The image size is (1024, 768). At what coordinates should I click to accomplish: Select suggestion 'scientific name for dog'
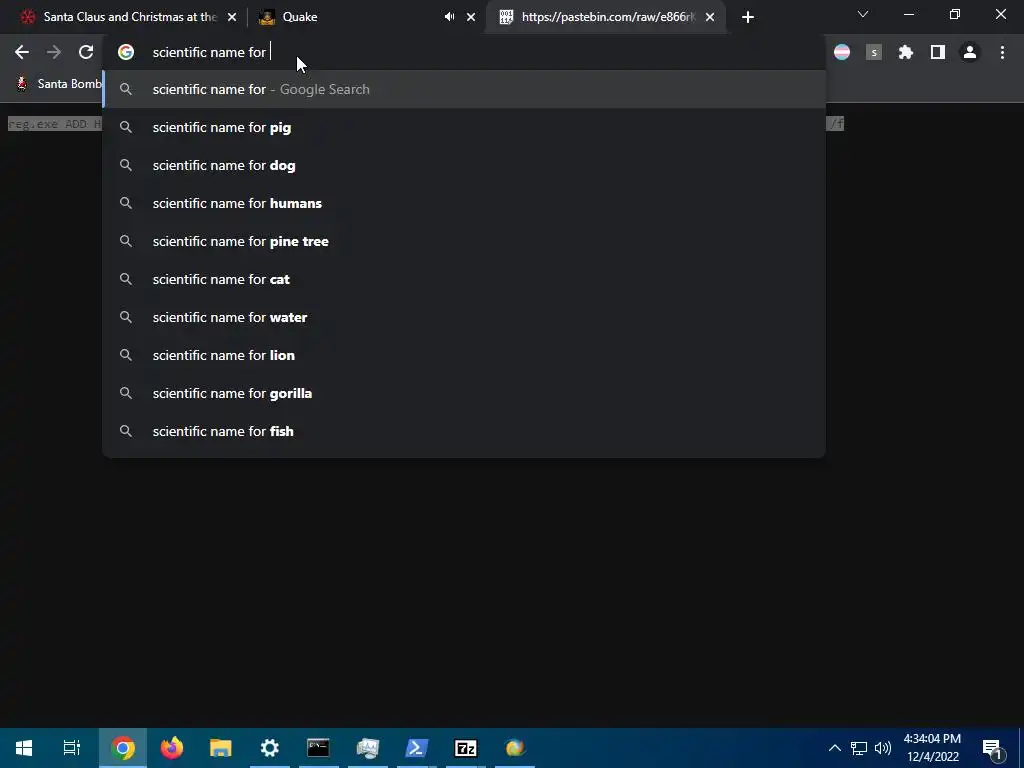[x=464, y=165]
